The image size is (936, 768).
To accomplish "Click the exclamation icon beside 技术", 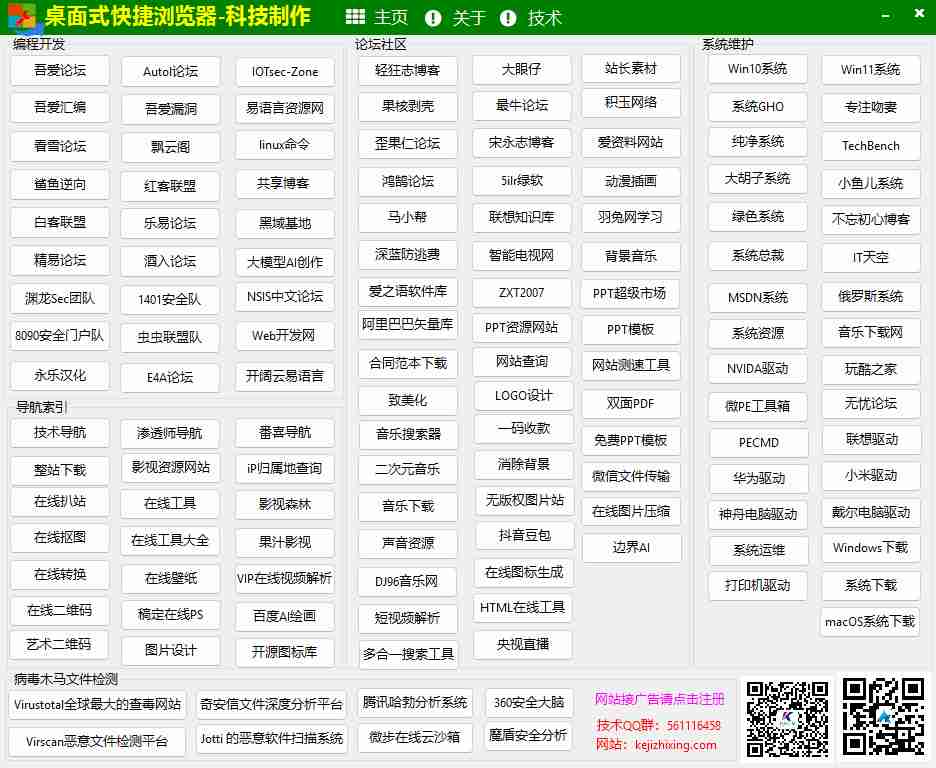I will pos(508,18).
